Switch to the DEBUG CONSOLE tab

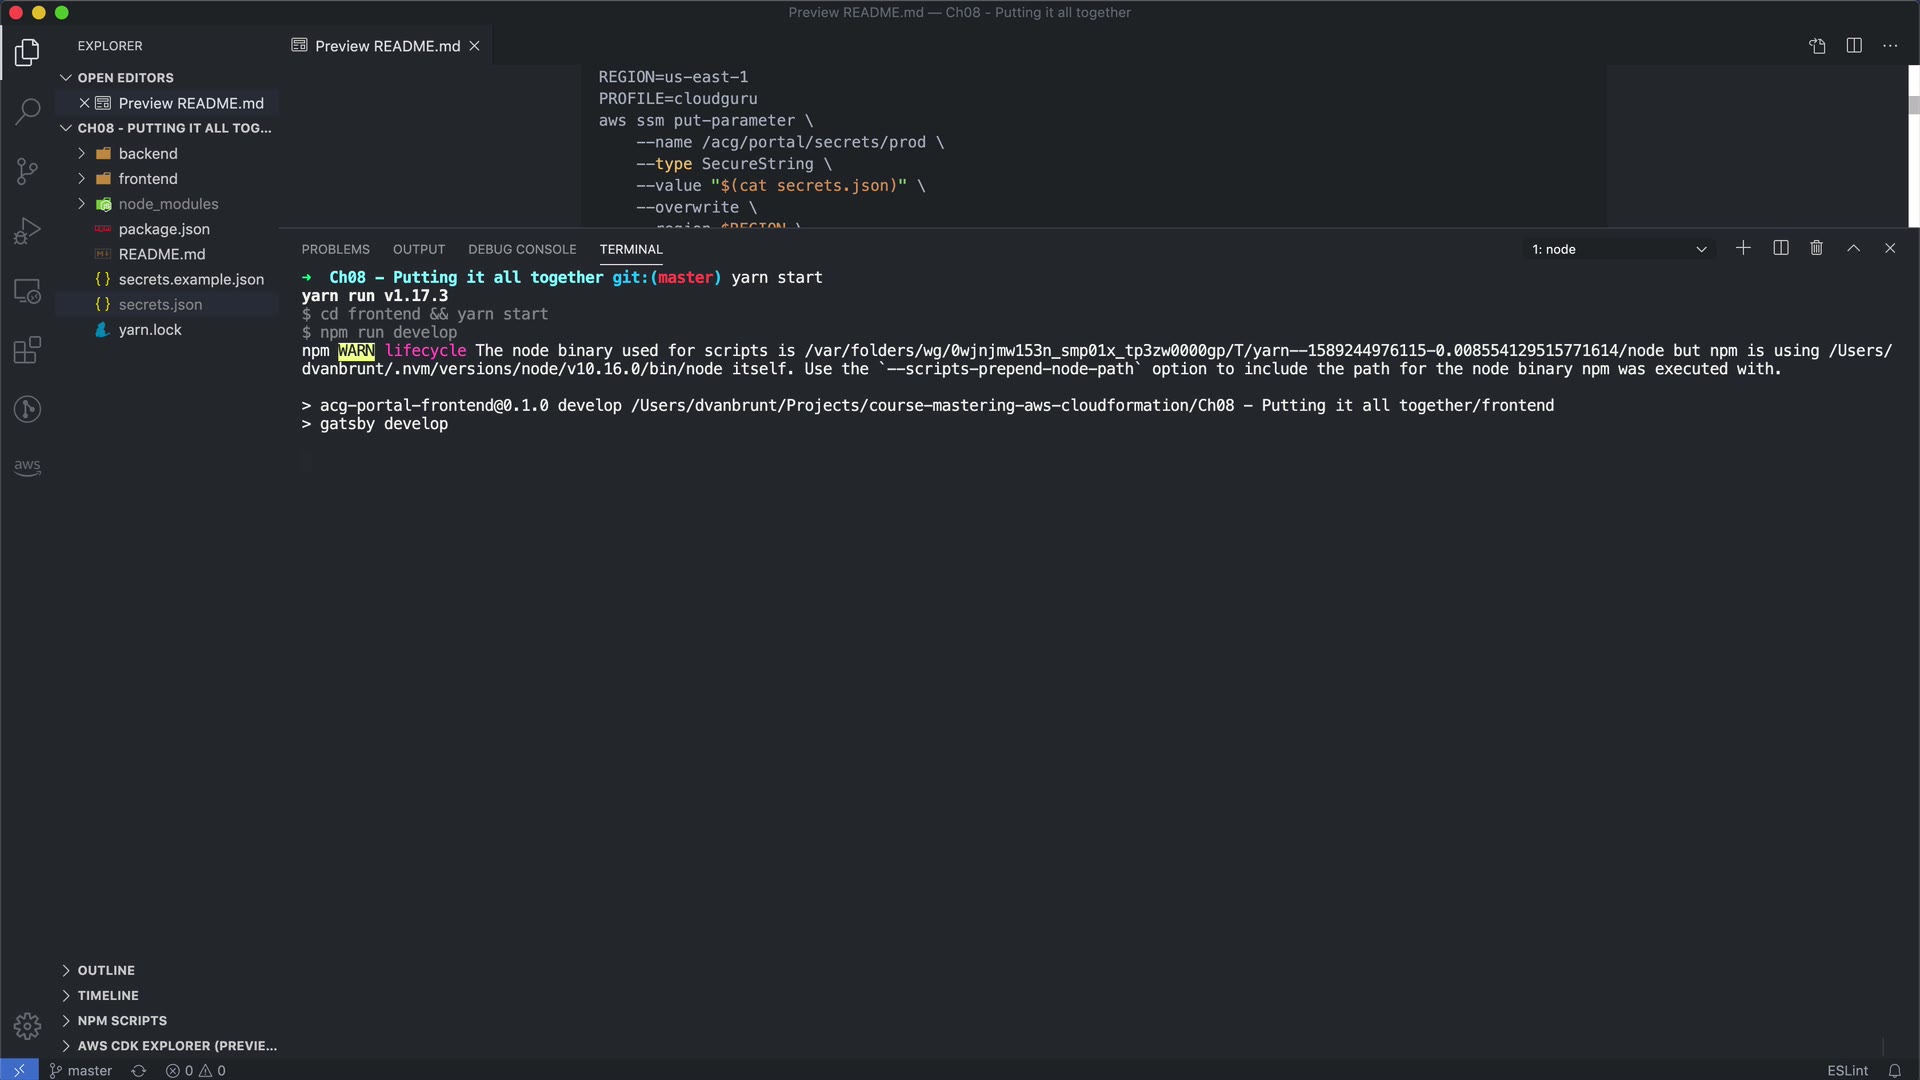522,249
